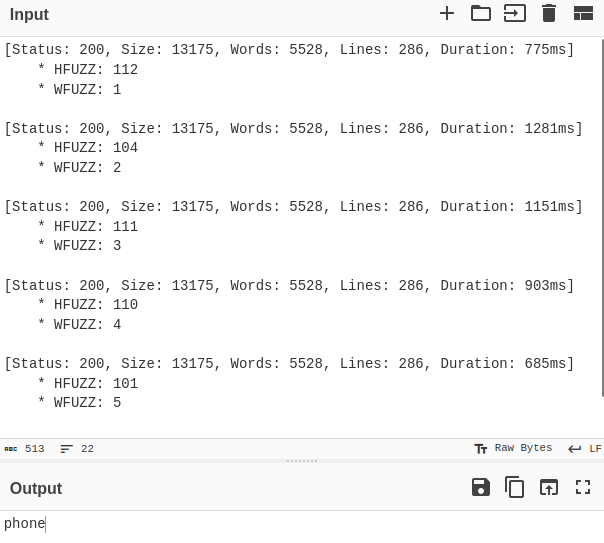
Task: Open Raw Bytes input encoding selector
Action: coord(513,449)
